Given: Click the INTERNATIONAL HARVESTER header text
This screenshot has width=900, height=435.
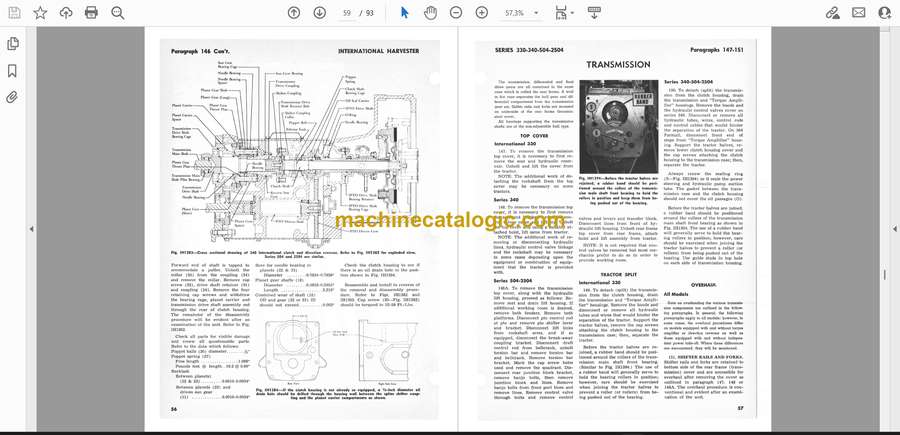Looking at the screenshot, I should pyautogui.click(x=378, y=51).
